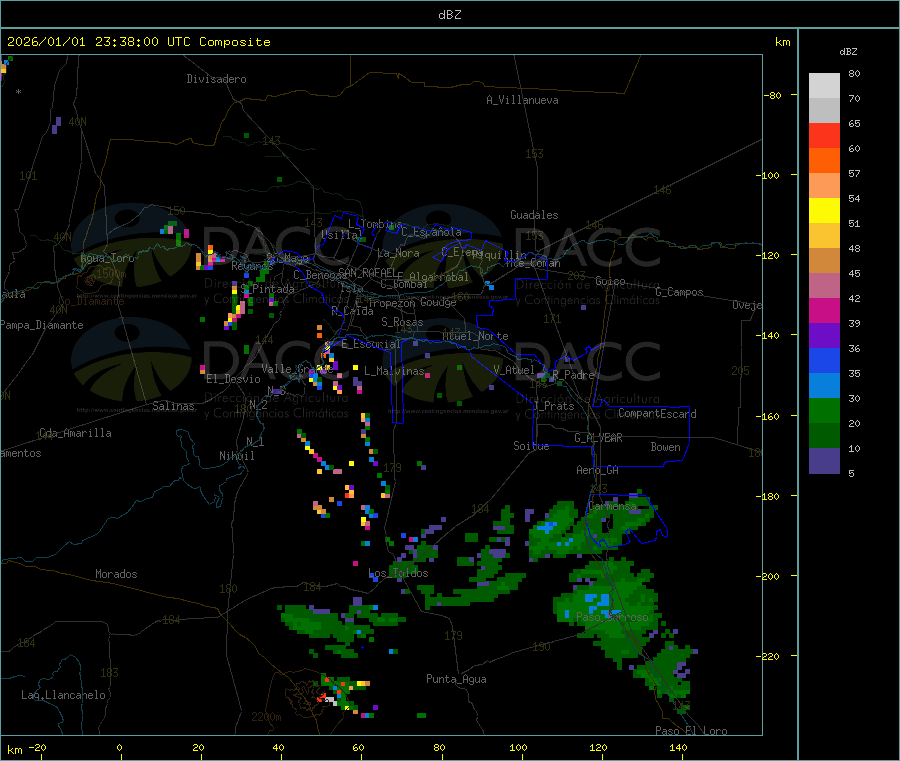The width and height of the screenshot is (900, 761).
Task: Click the A_Villanueva map label
Action: (x=522, y=100)
